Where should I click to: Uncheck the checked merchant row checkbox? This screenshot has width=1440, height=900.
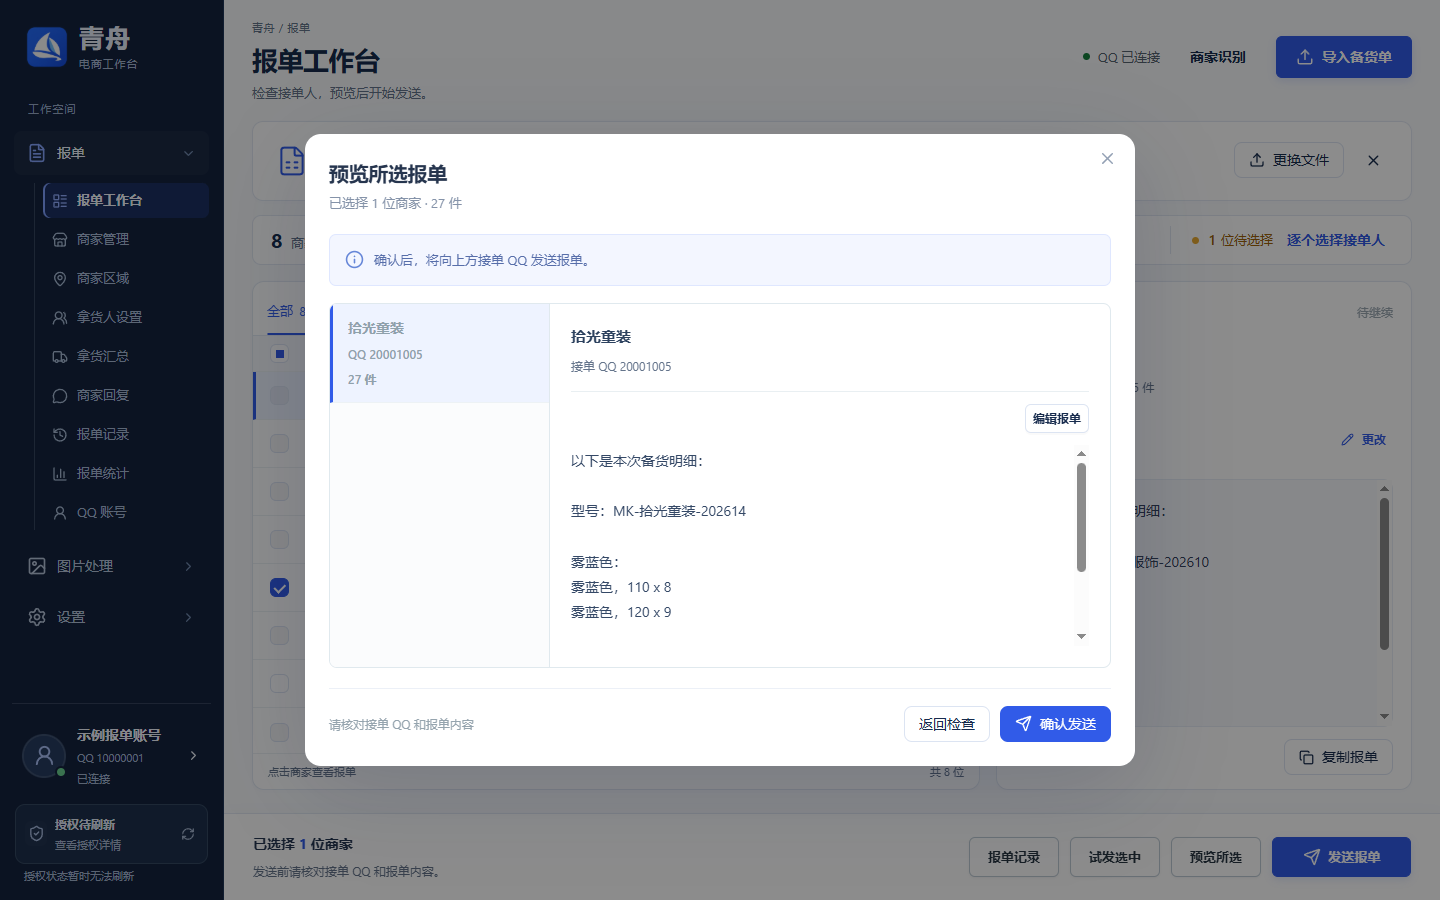(280, 588)
